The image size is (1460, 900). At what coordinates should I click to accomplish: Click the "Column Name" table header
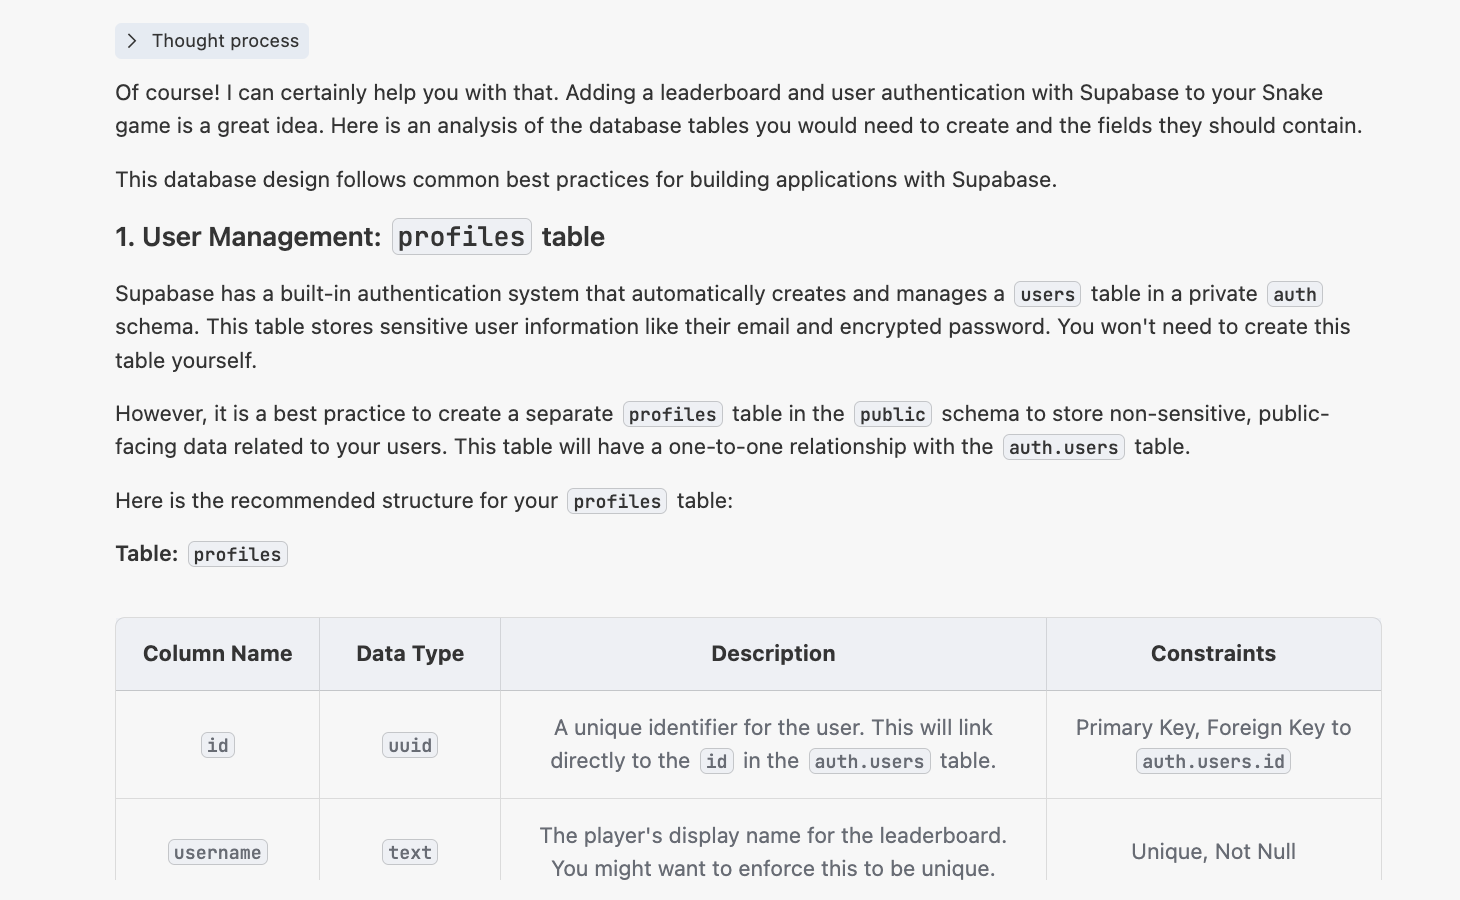coord(217,654)
